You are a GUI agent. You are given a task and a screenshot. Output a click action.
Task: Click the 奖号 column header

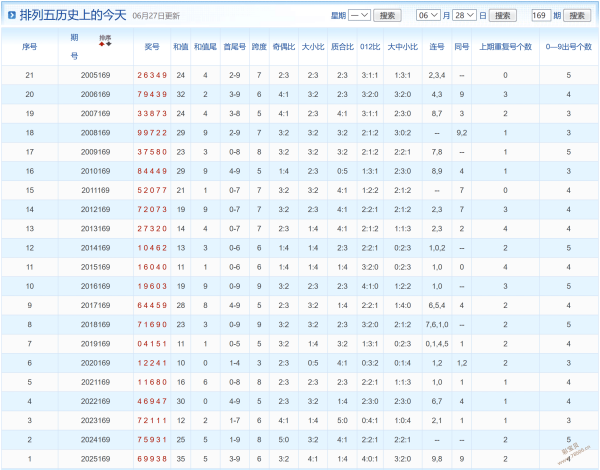coord(152,47)
